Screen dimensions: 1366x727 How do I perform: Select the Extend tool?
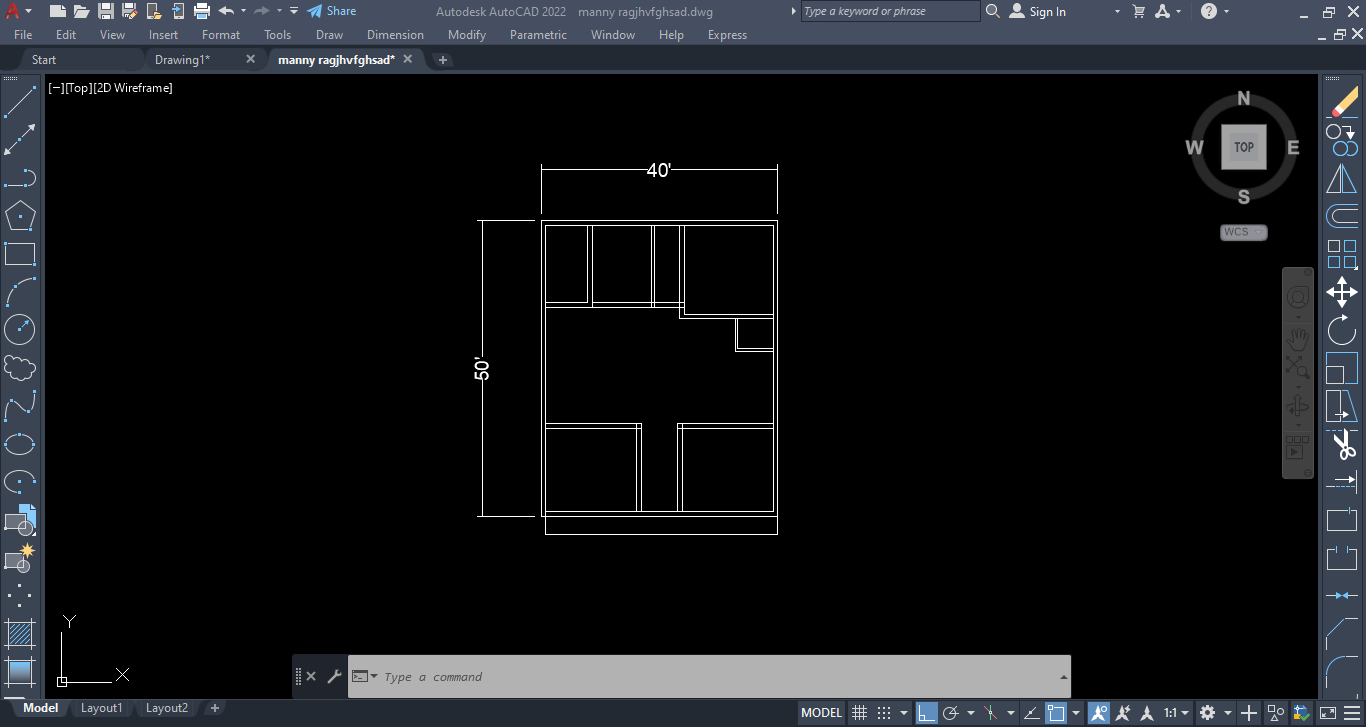[x=1342, y=482]
